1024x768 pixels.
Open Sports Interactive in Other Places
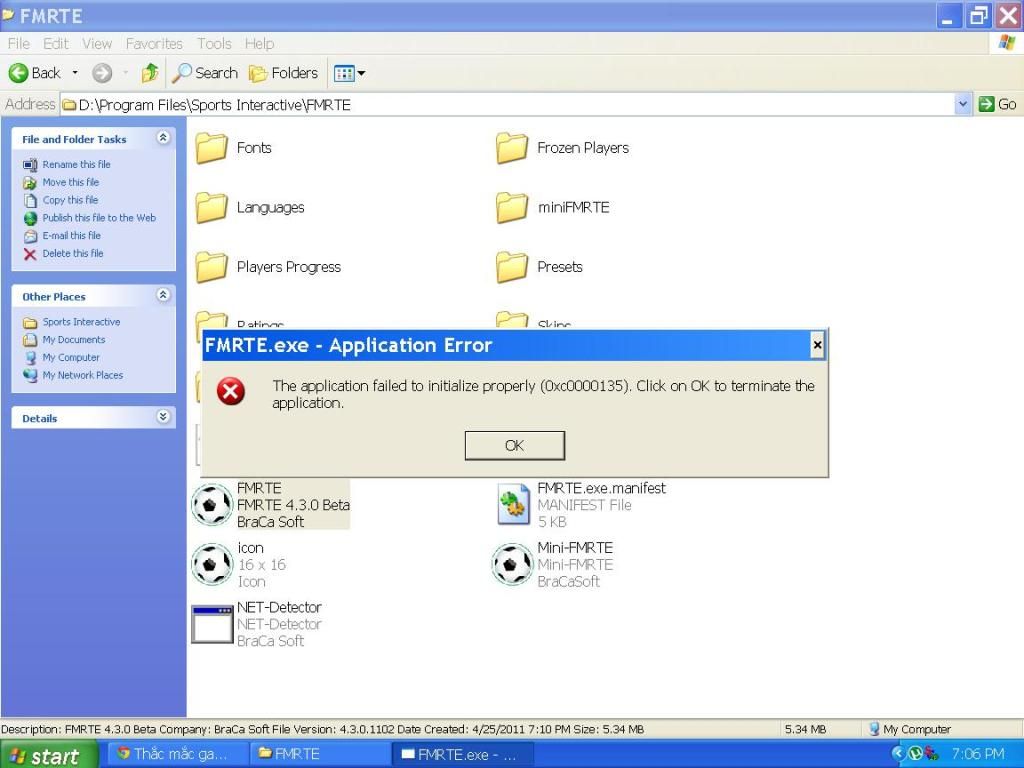pyautogui.click(x=81, y=322)
